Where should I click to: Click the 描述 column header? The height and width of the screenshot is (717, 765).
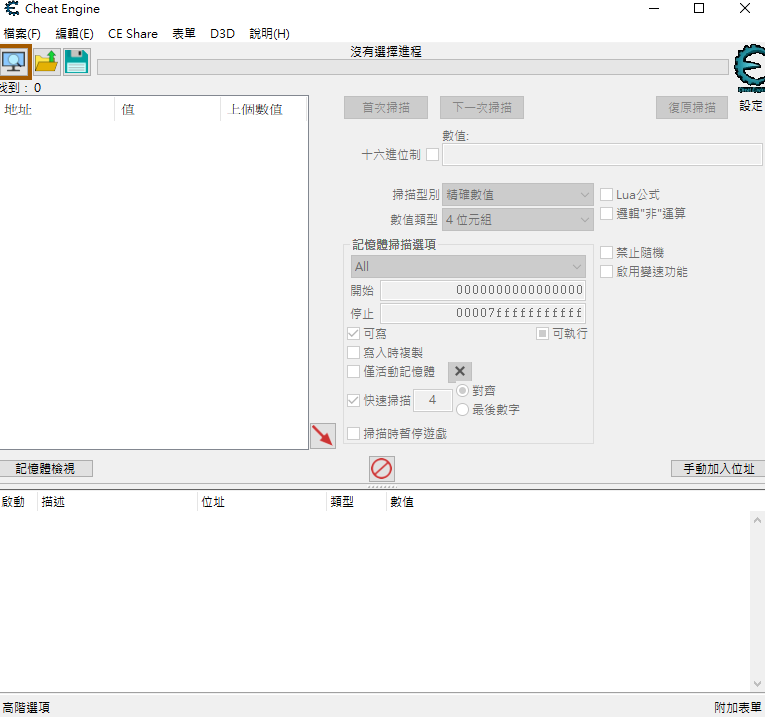pyautogui.click(x=118, y=502)
